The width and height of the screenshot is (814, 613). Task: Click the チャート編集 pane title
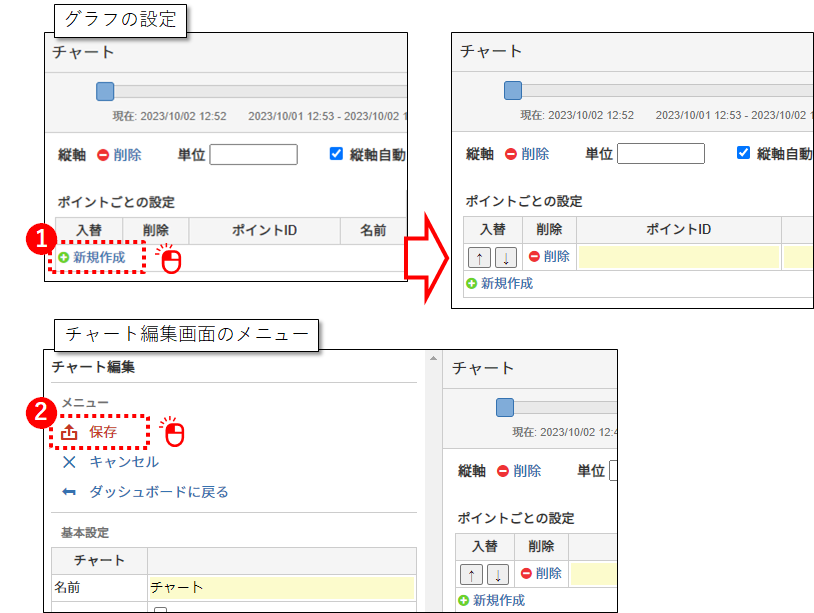(93, 367)
